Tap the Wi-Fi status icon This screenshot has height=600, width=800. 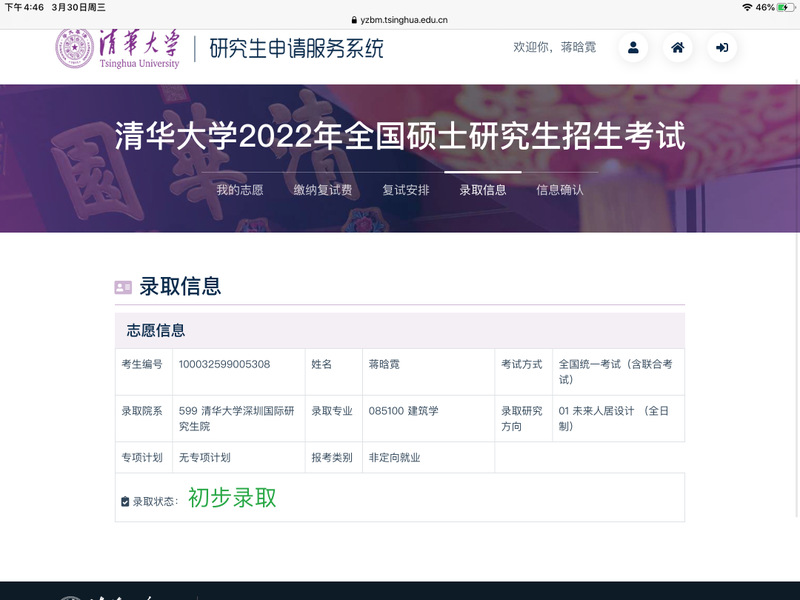pos(747,7)
